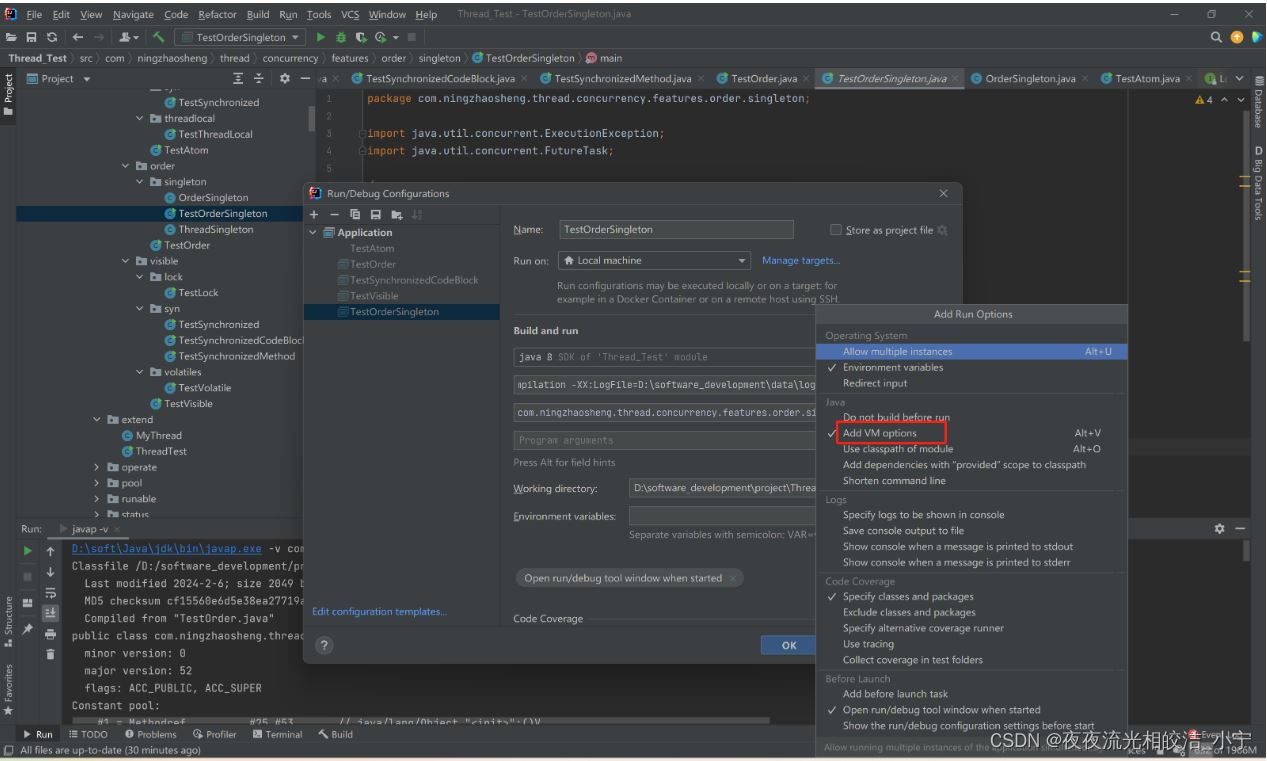
Task: Start debugging with the bug icon
Action: click(x=341, y=37)
